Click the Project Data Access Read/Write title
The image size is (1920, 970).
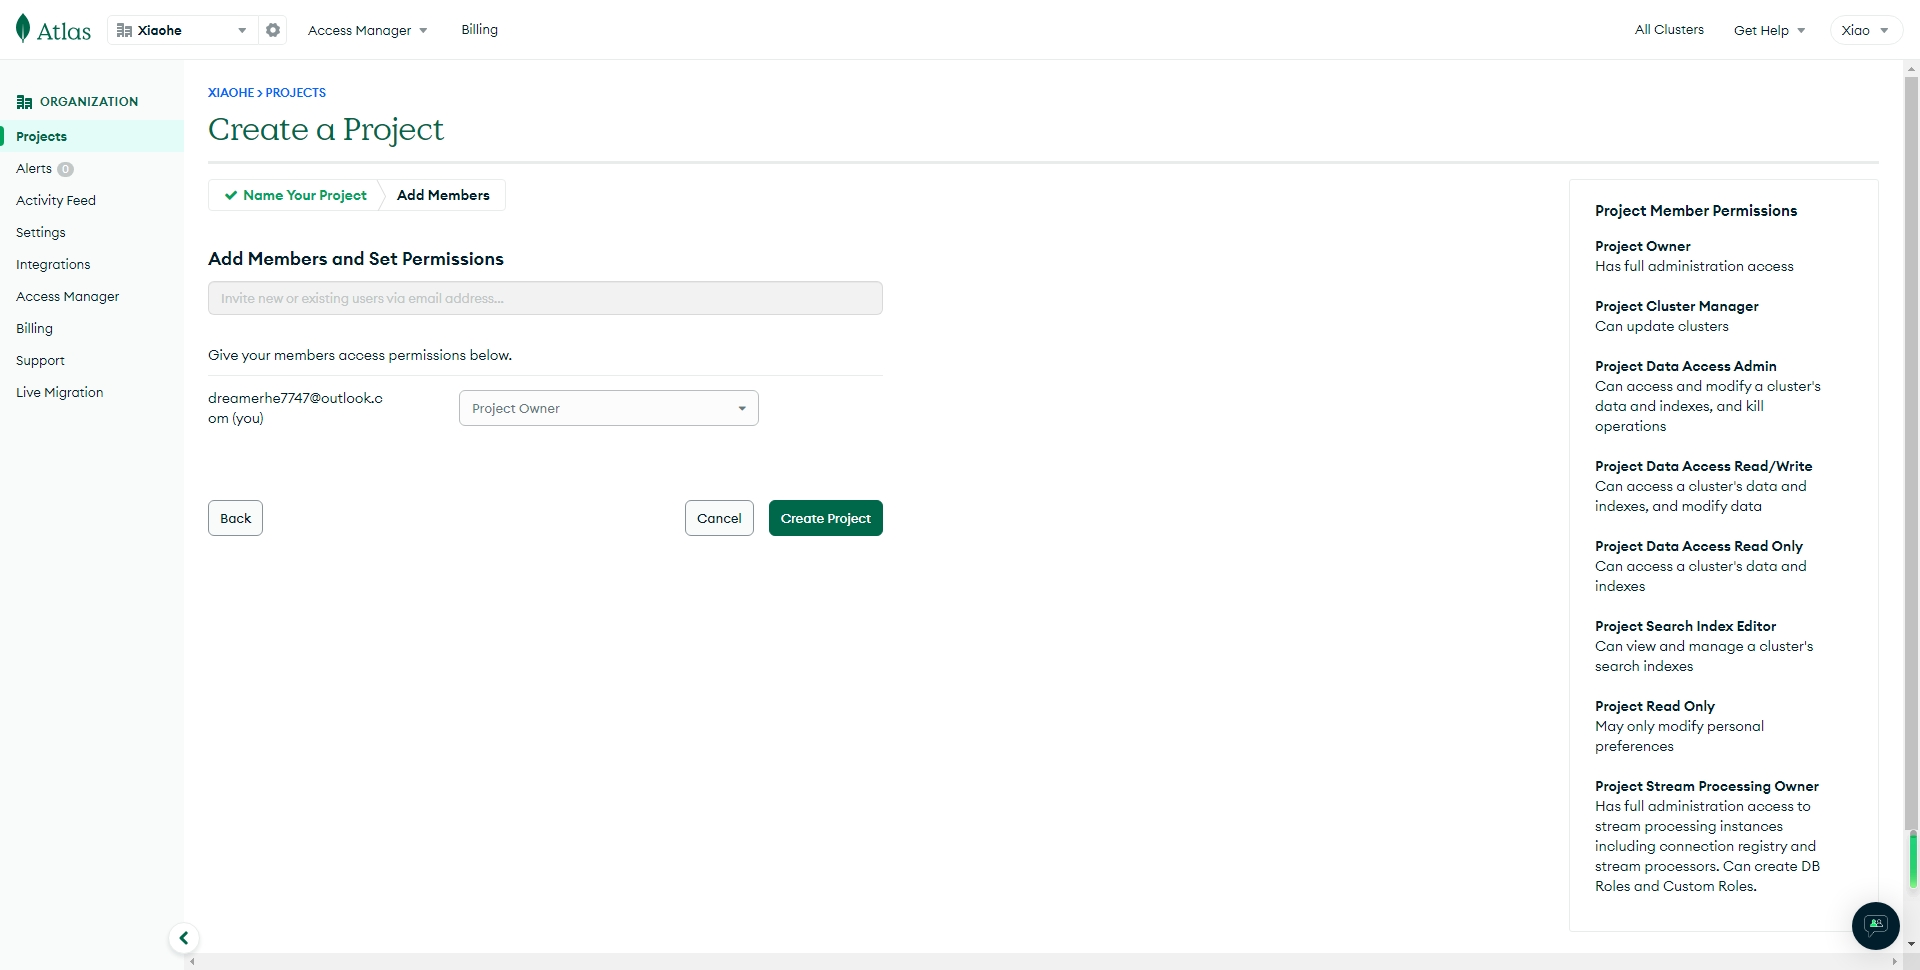coord(1704,466)
